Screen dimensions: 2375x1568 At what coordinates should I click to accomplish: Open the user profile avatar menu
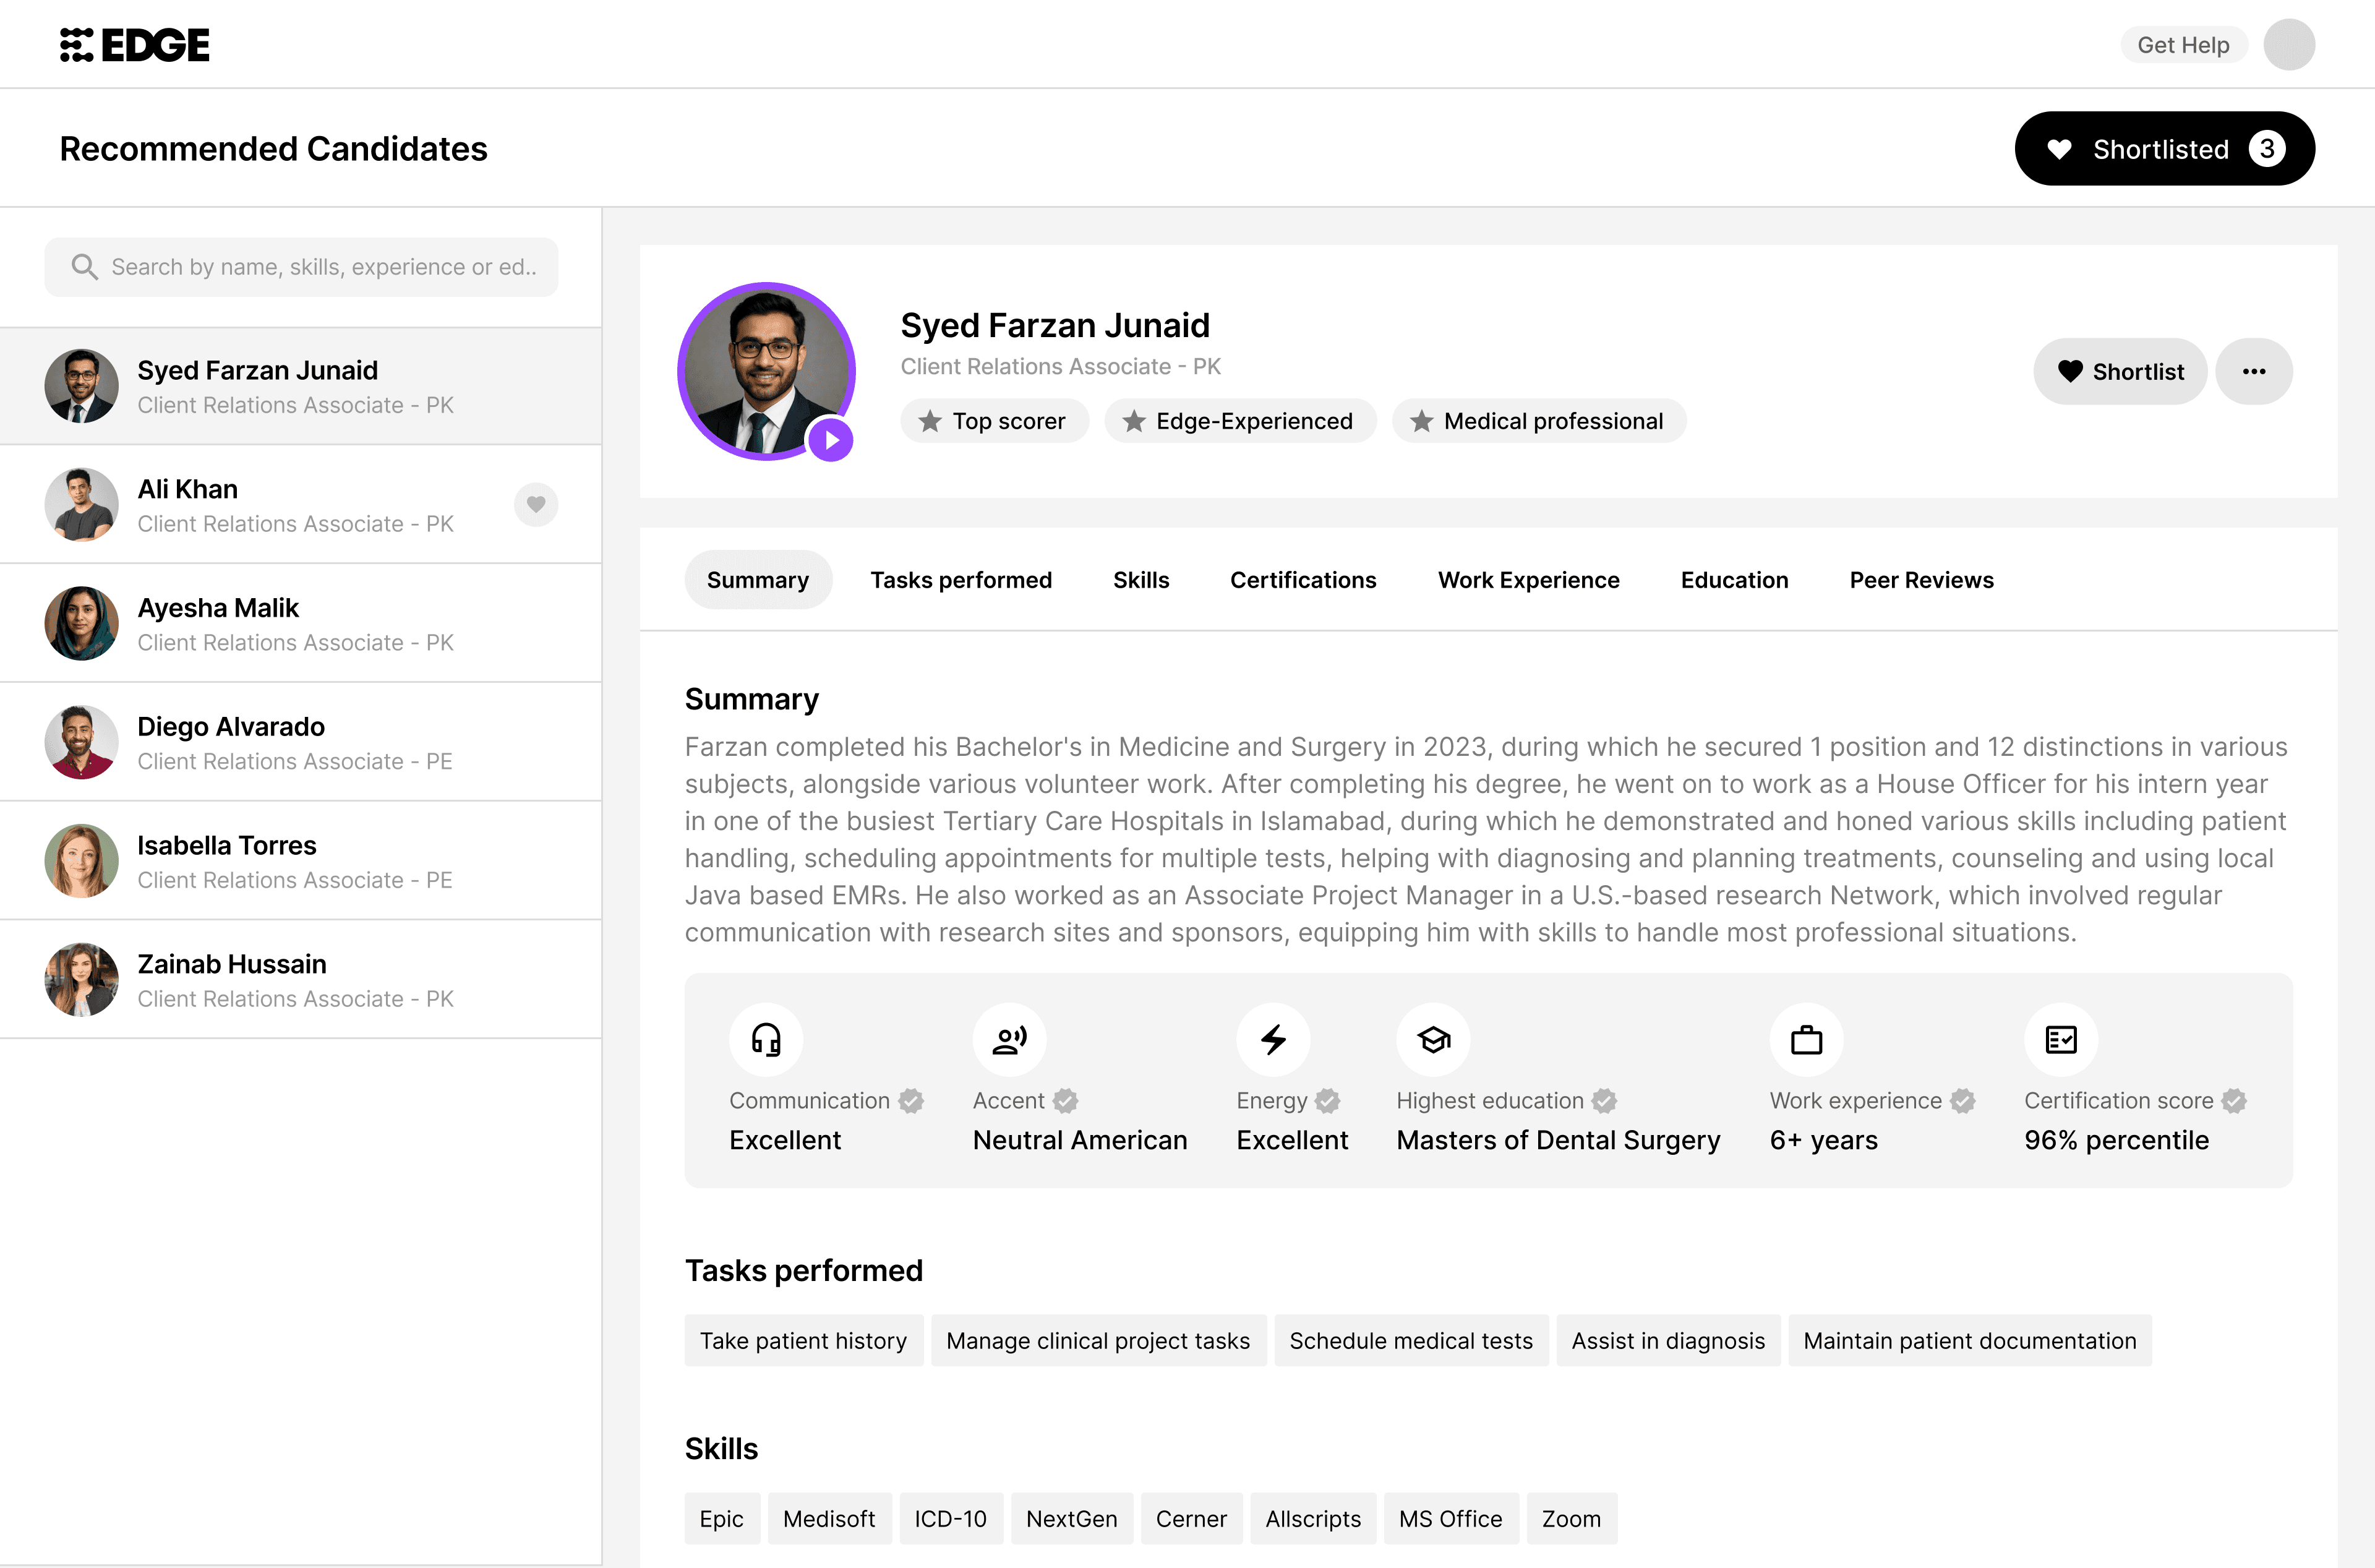pyautogui.click(x=2289, y=45)
